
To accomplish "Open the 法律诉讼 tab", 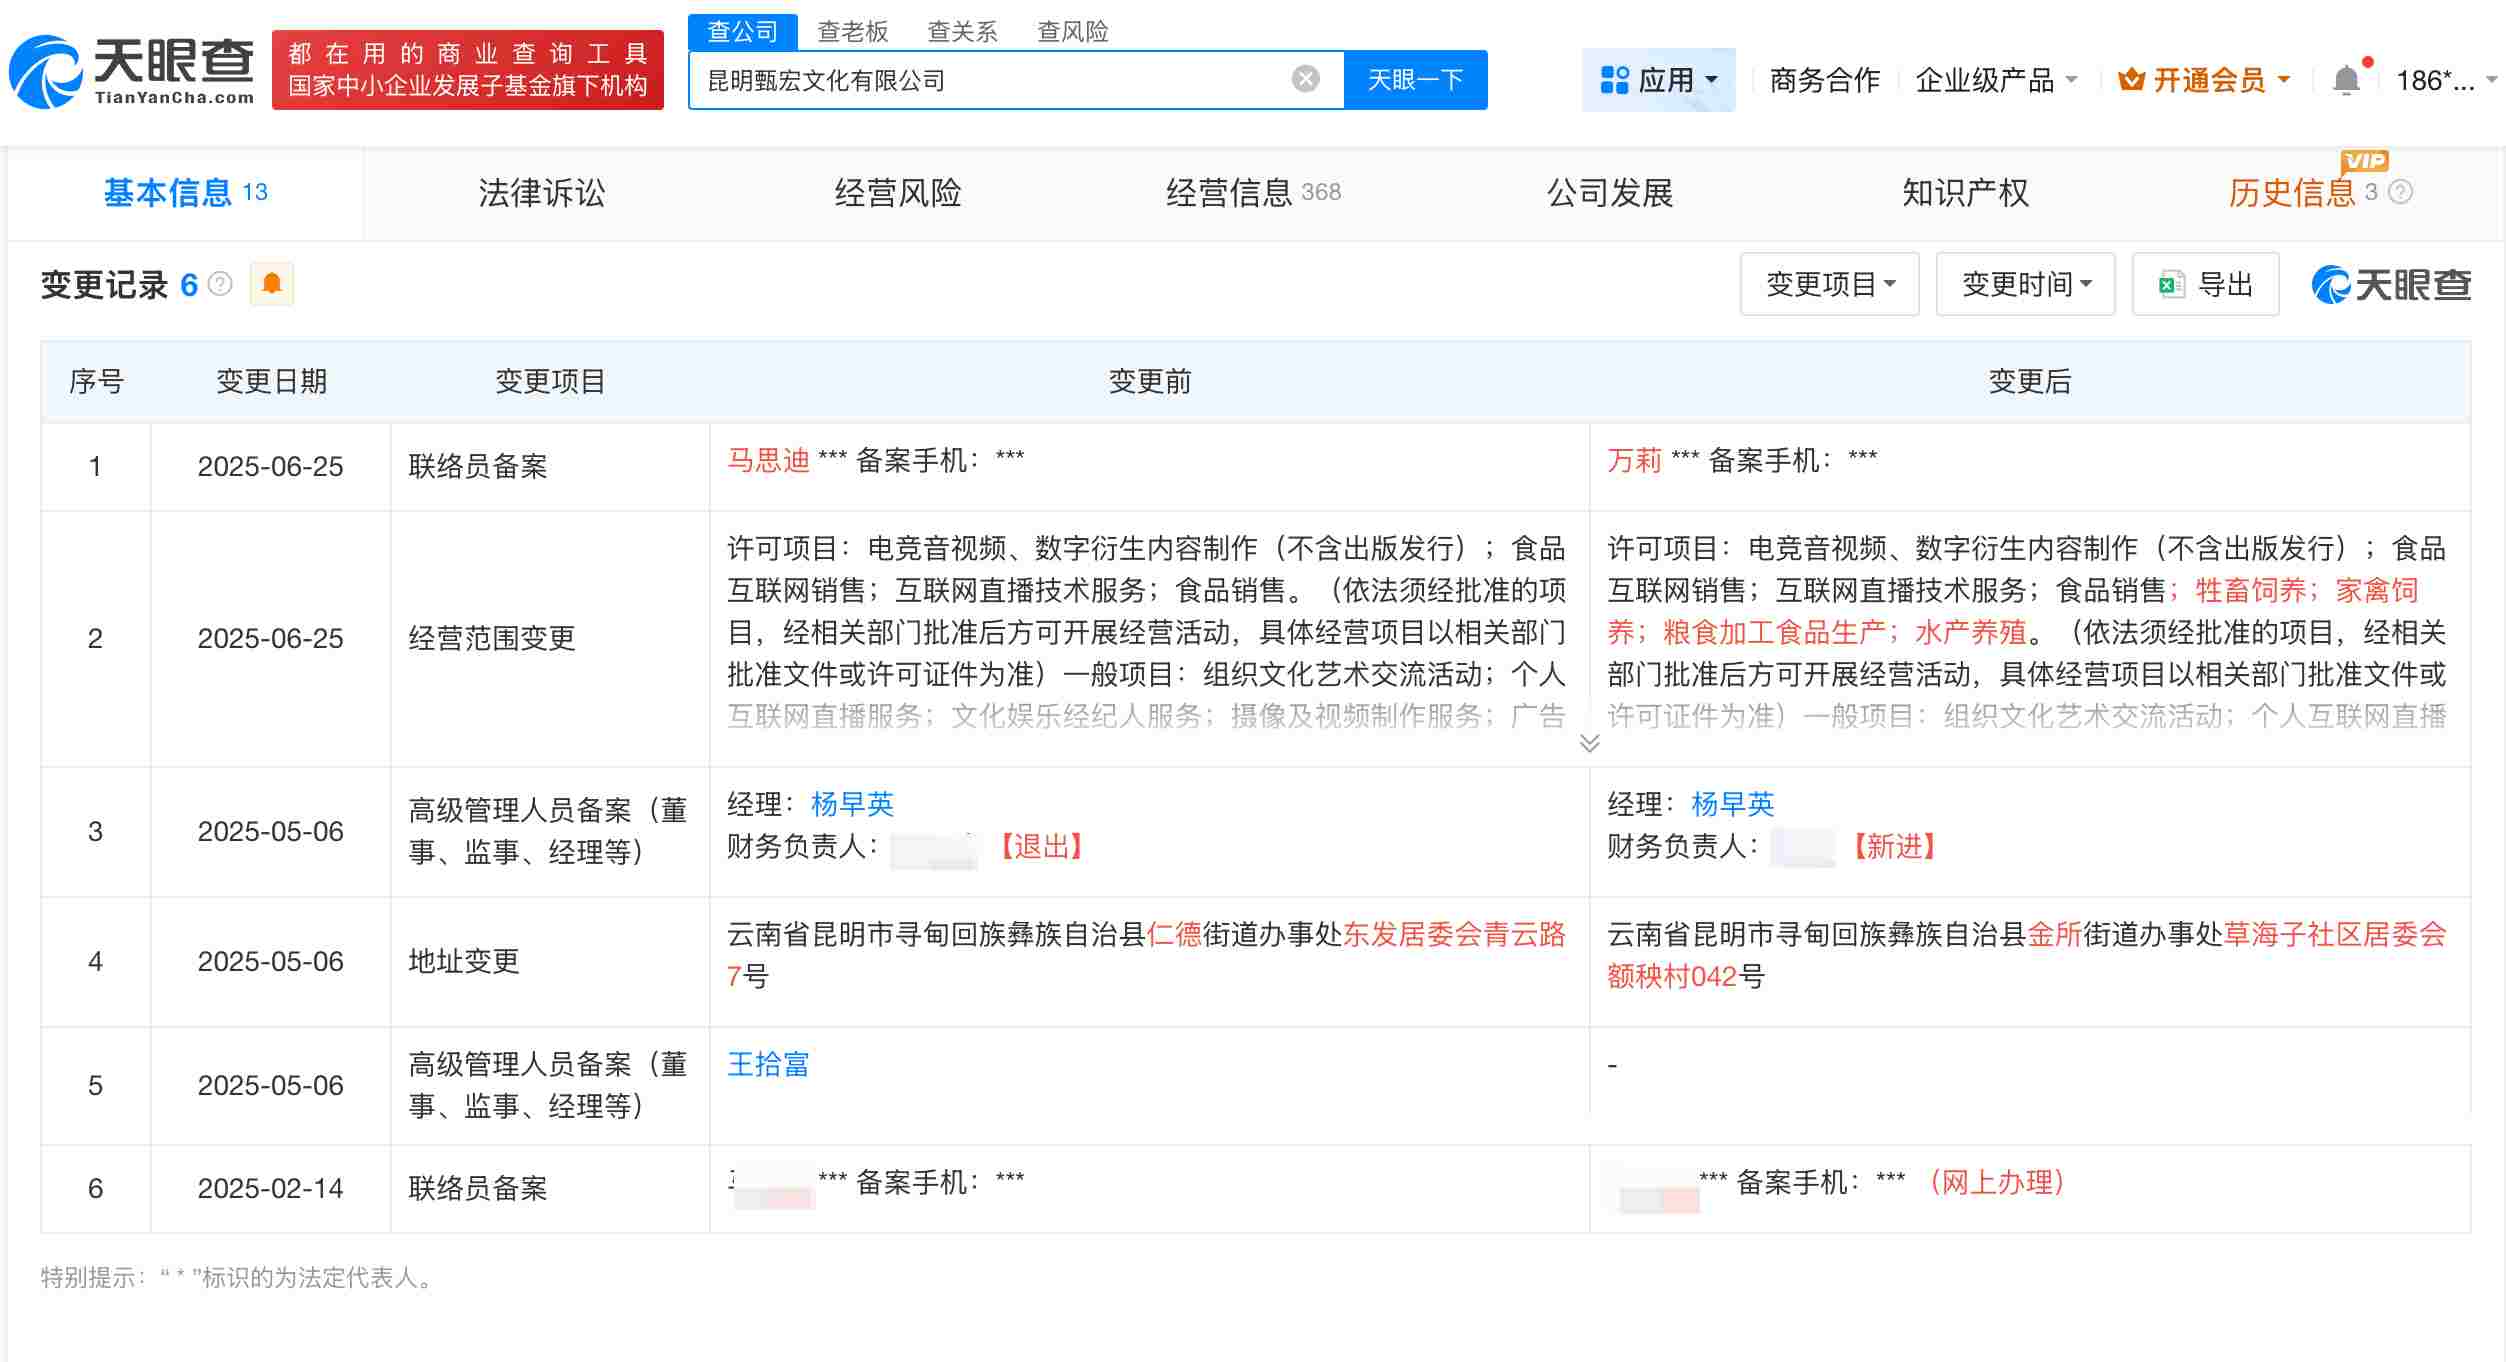I will [542, 193].
